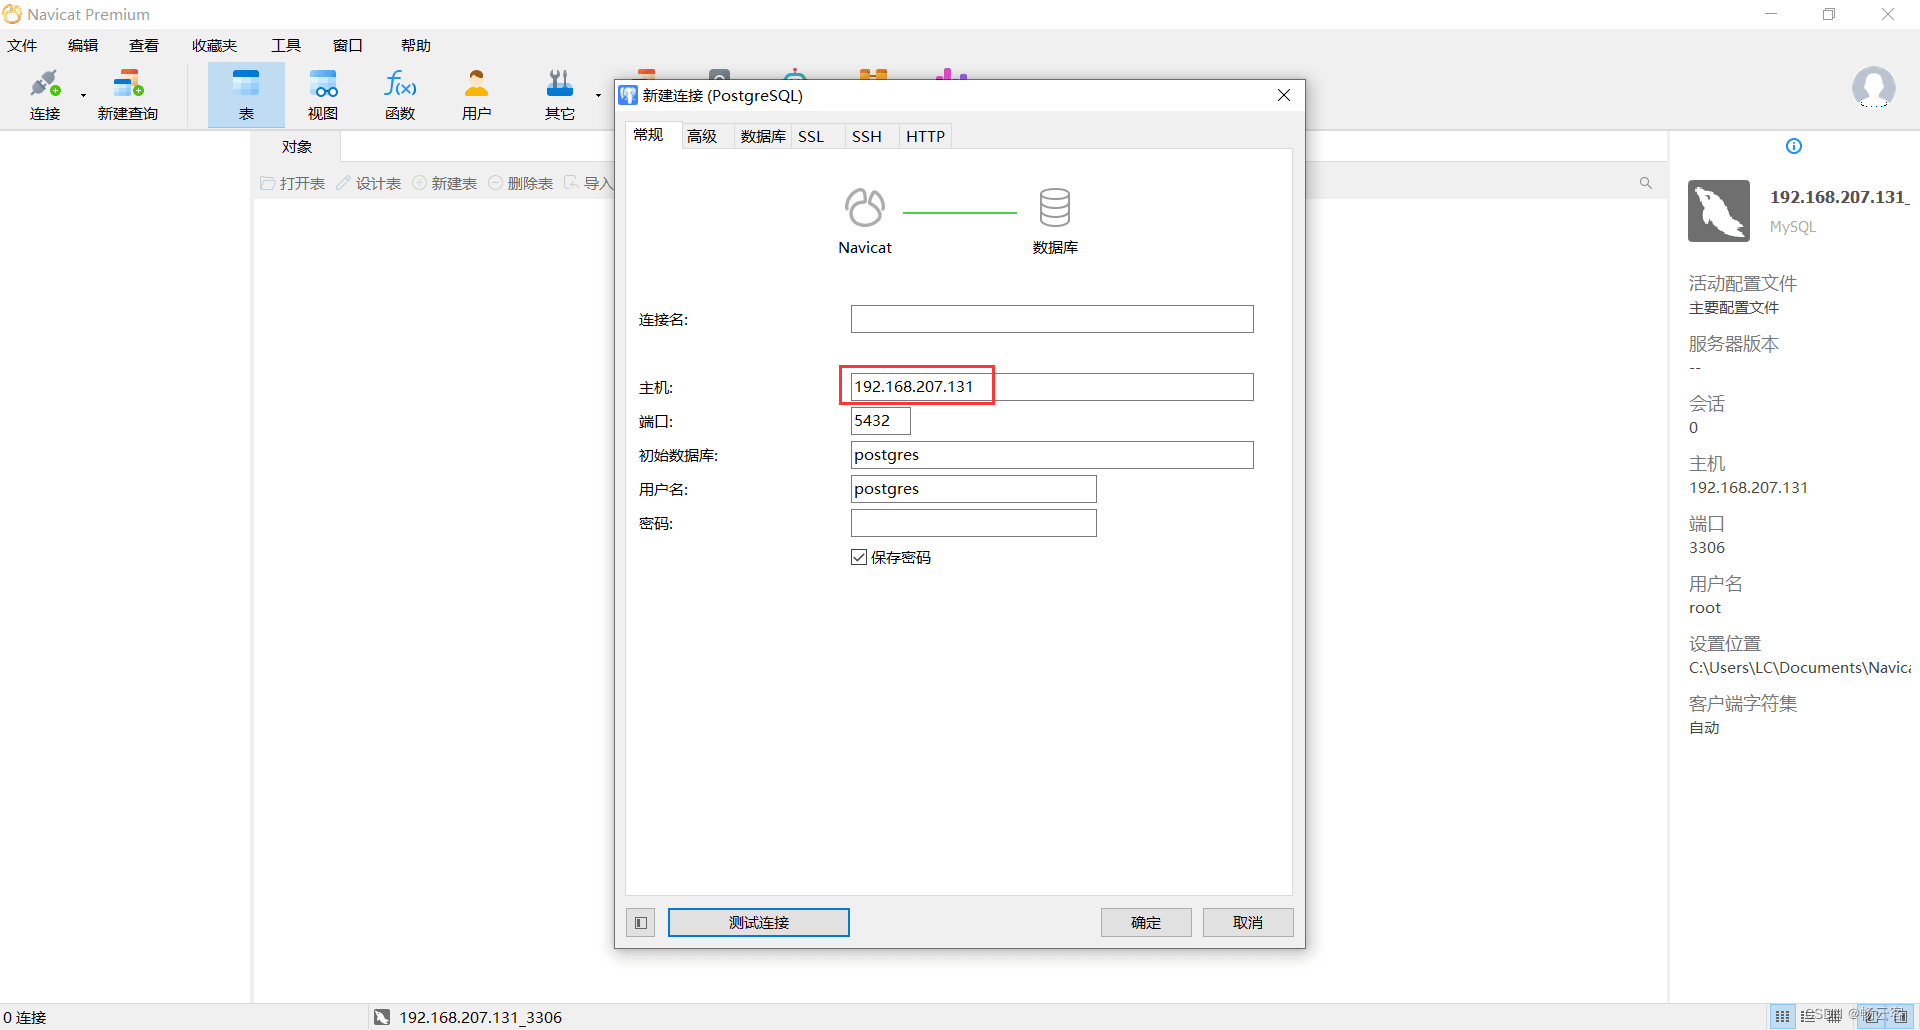Click the database cylinder icon in dialog
Image resolution: width=1920 pixels, height=1030 pixels.
click(1055, 208)
